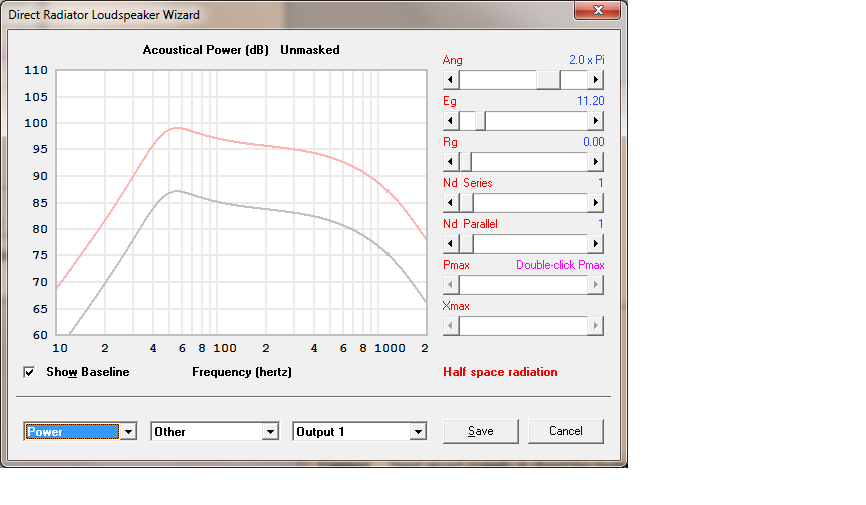This screenshot has width=866, height=505.
Task: Click the Half space radiation text
Action: tap(500, 372)
